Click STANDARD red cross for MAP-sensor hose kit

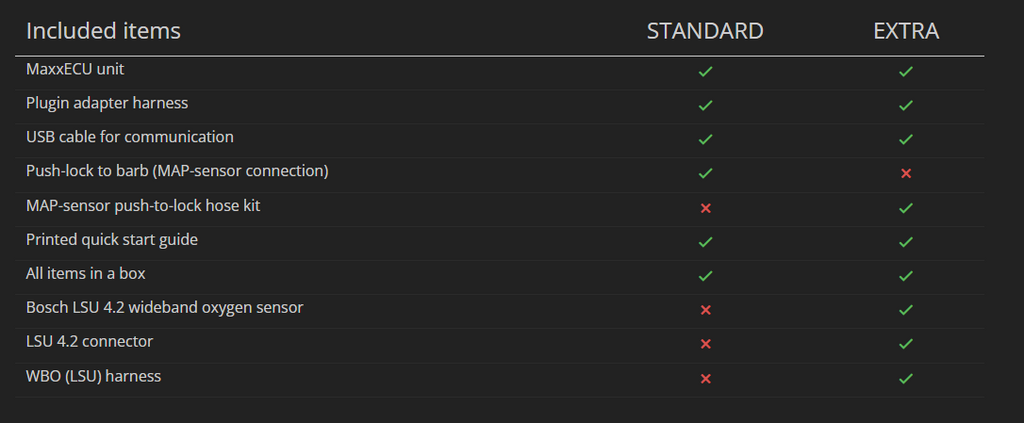705,208
